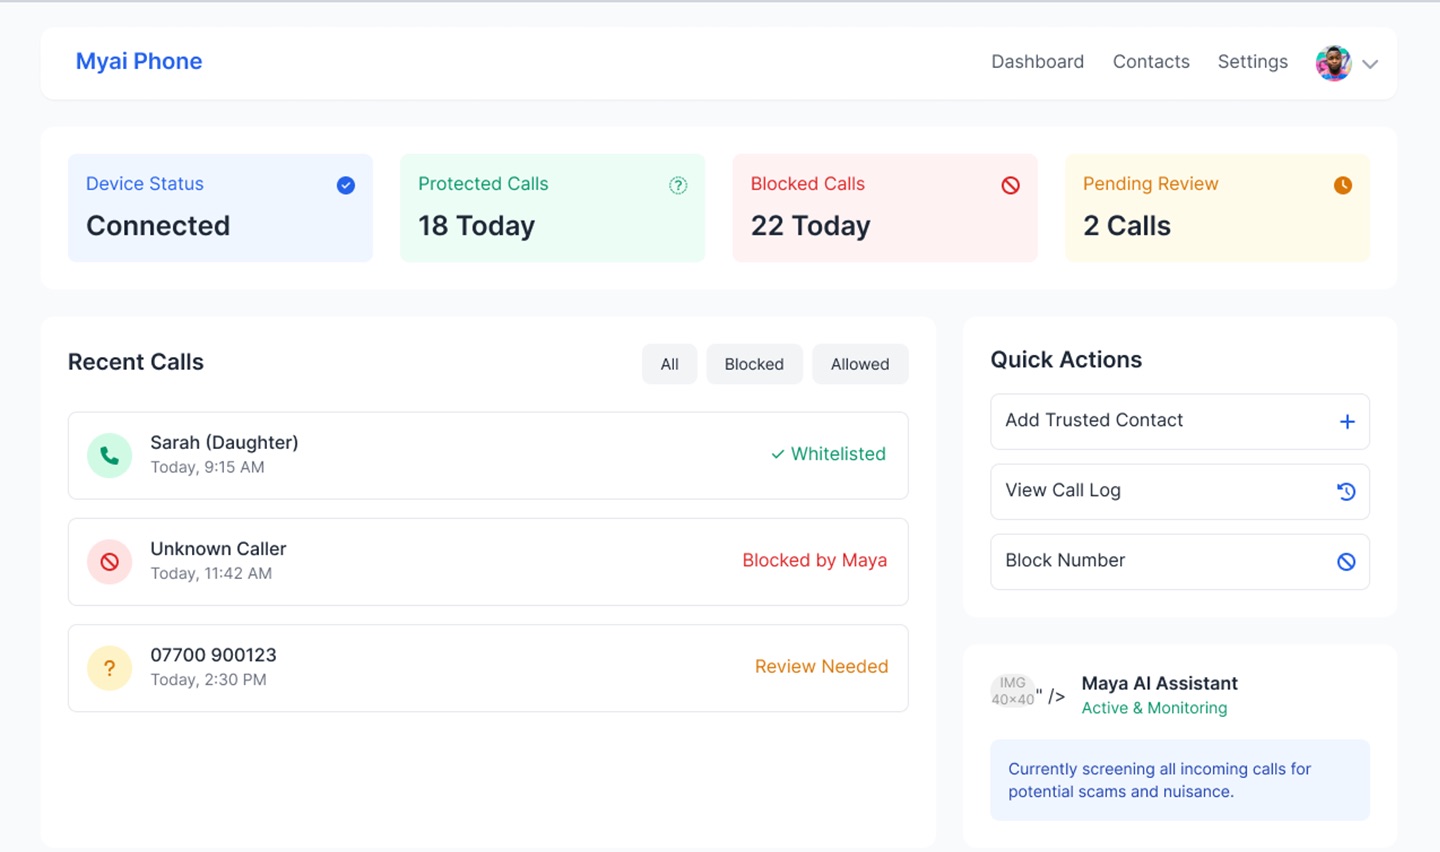Click the red blocked icon for Unknown Caller

[x=109, y=562]
